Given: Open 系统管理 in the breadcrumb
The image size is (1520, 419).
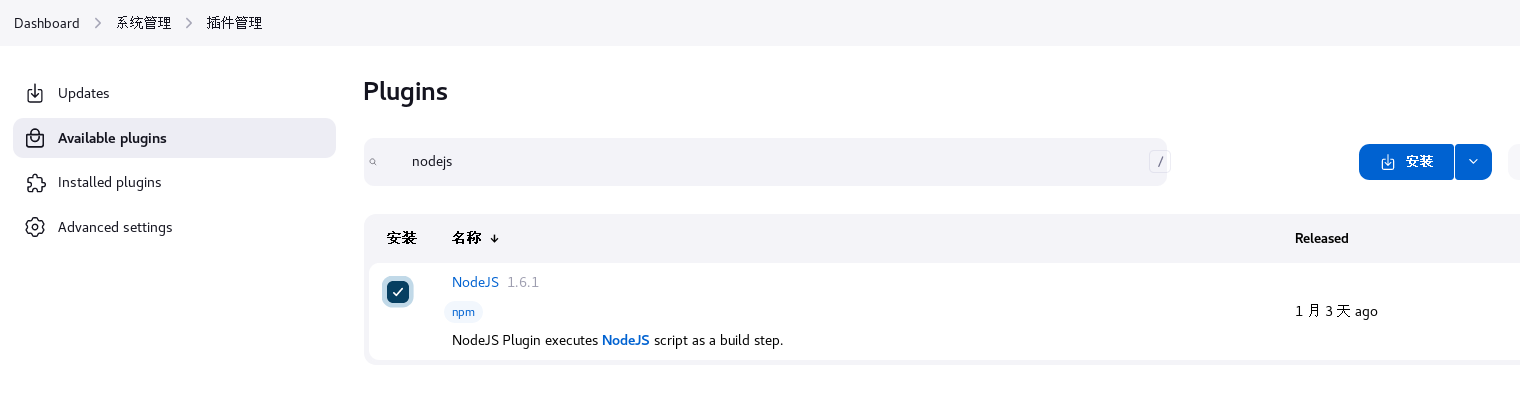Looking at the screenshot, I should 144,23.
